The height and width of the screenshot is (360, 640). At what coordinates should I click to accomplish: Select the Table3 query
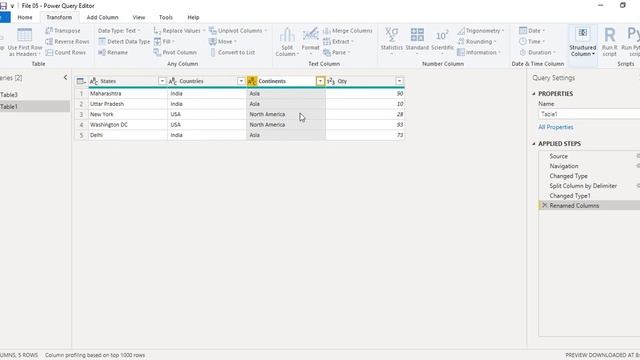pos(35,95)
